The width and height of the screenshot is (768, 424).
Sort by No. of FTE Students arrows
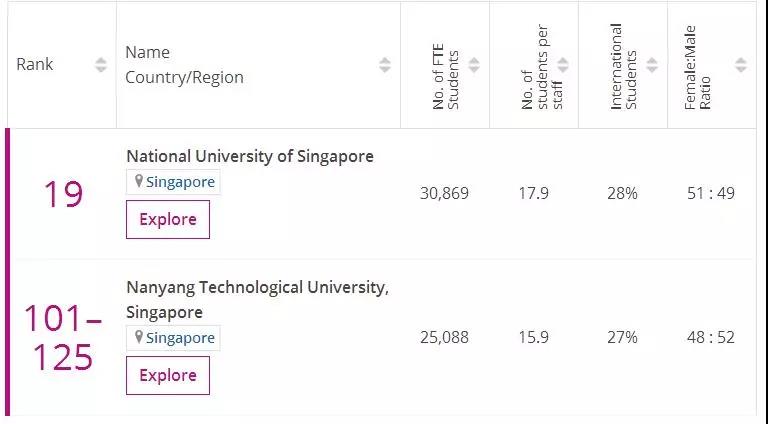[474, 65]
